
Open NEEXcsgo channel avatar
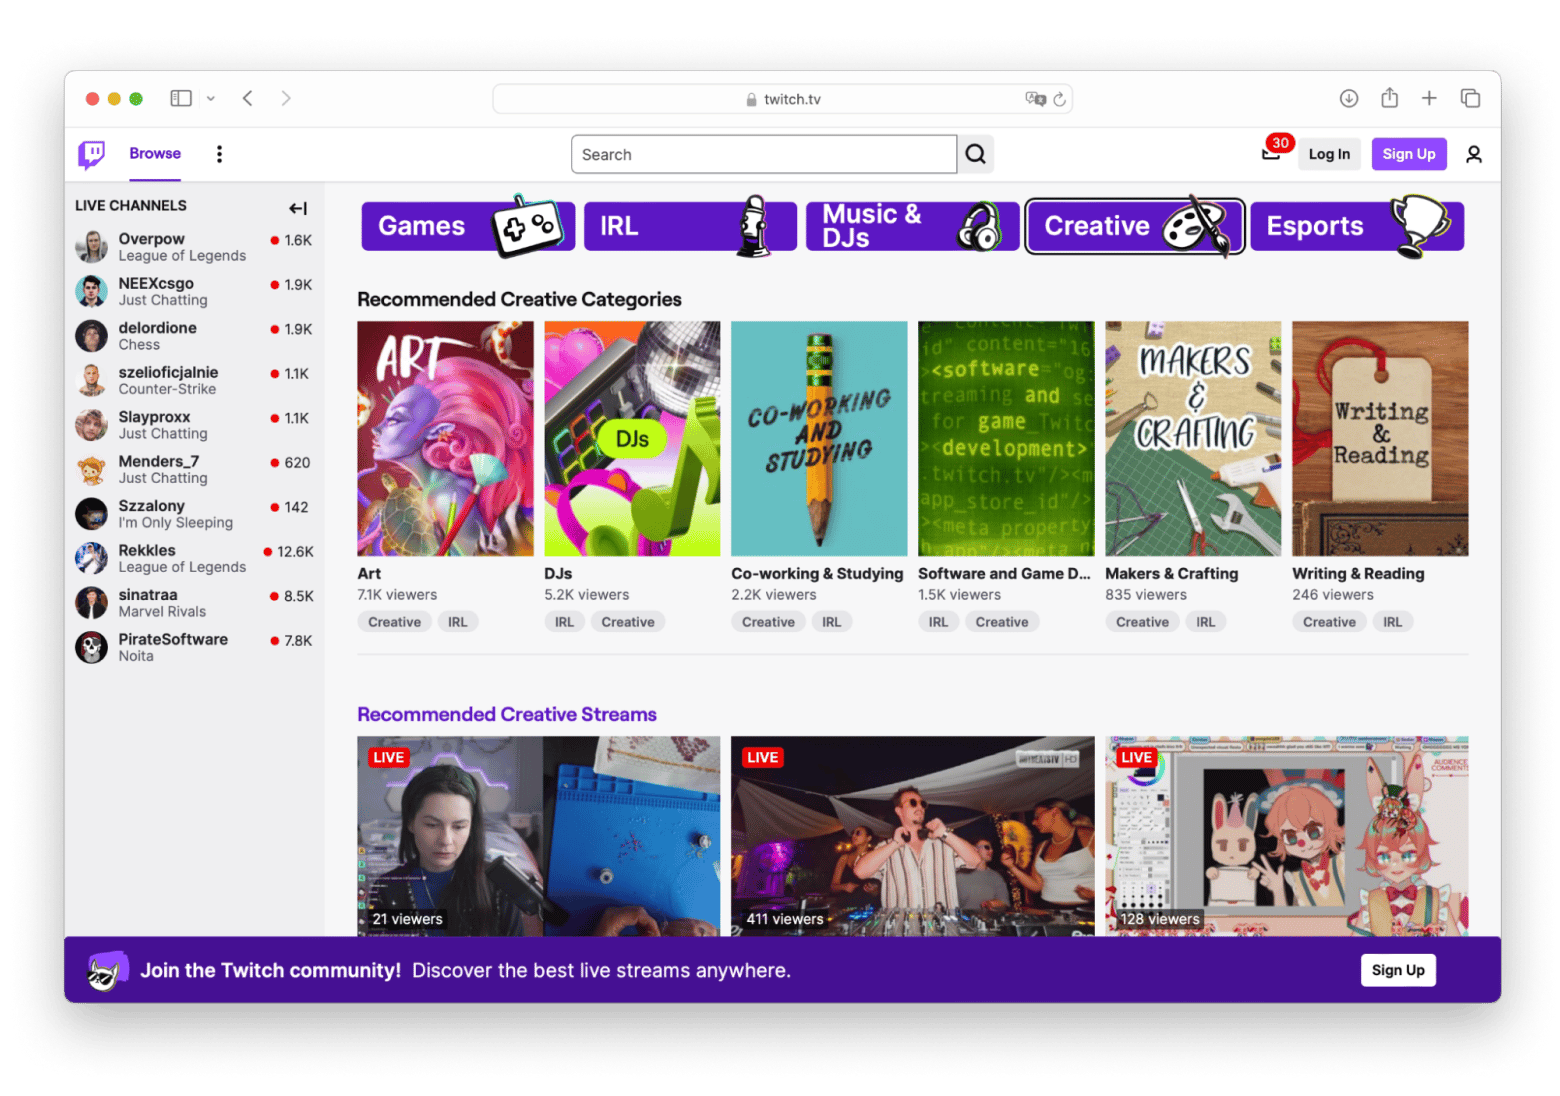click(x=91, y=291)
